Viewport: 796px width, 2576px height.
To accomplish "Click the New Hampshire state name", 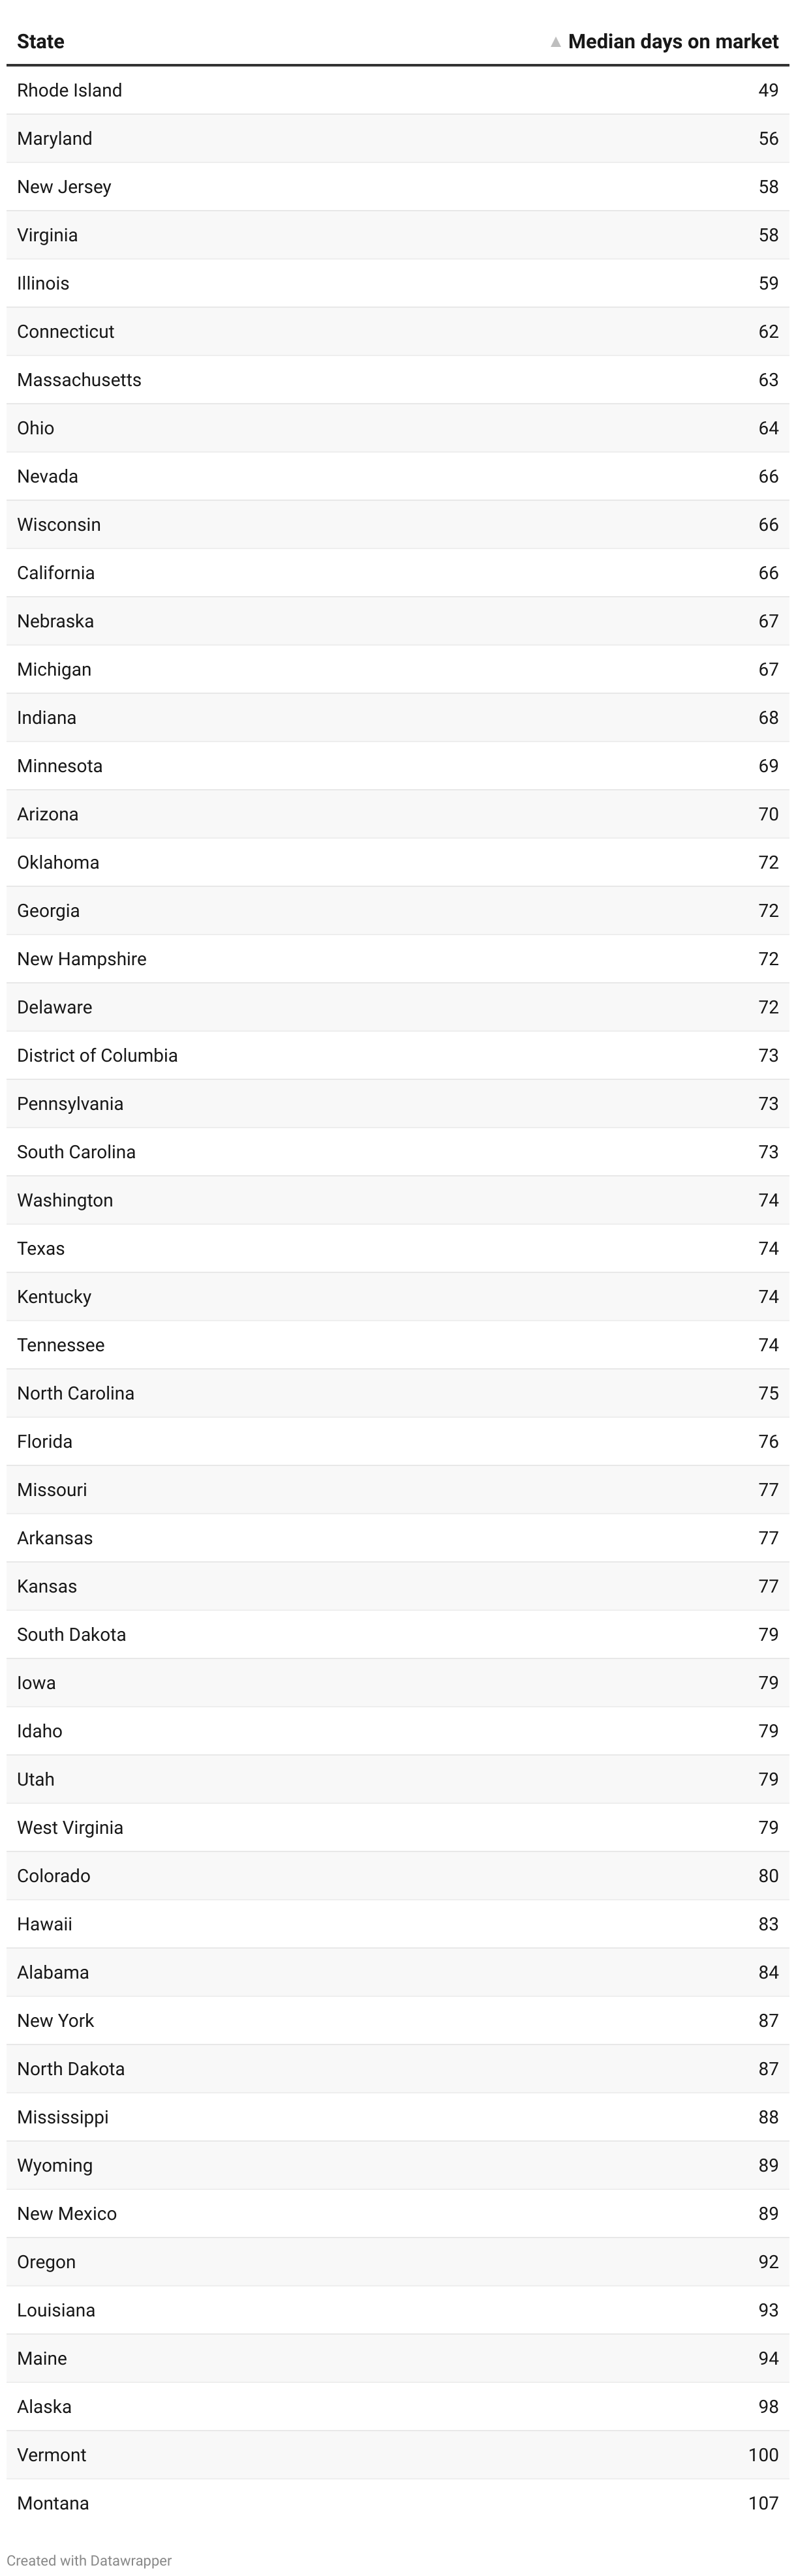I will [x=82, y=959].
